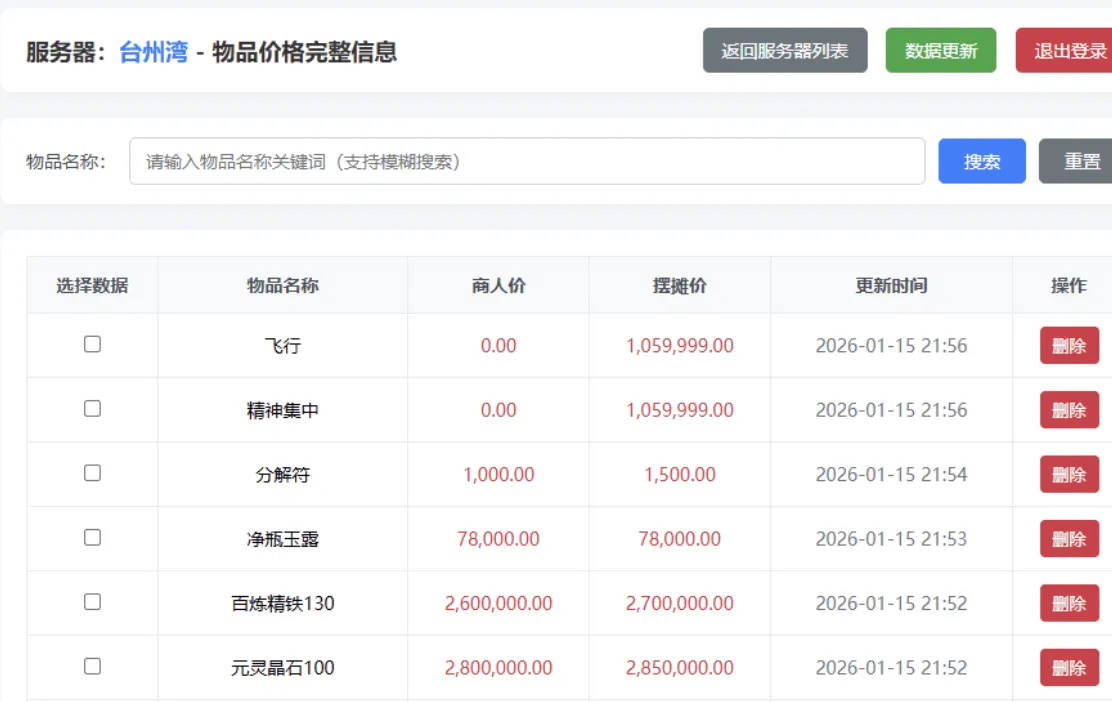Tick the checkbox for 元灵晶石100

(92, 667)
